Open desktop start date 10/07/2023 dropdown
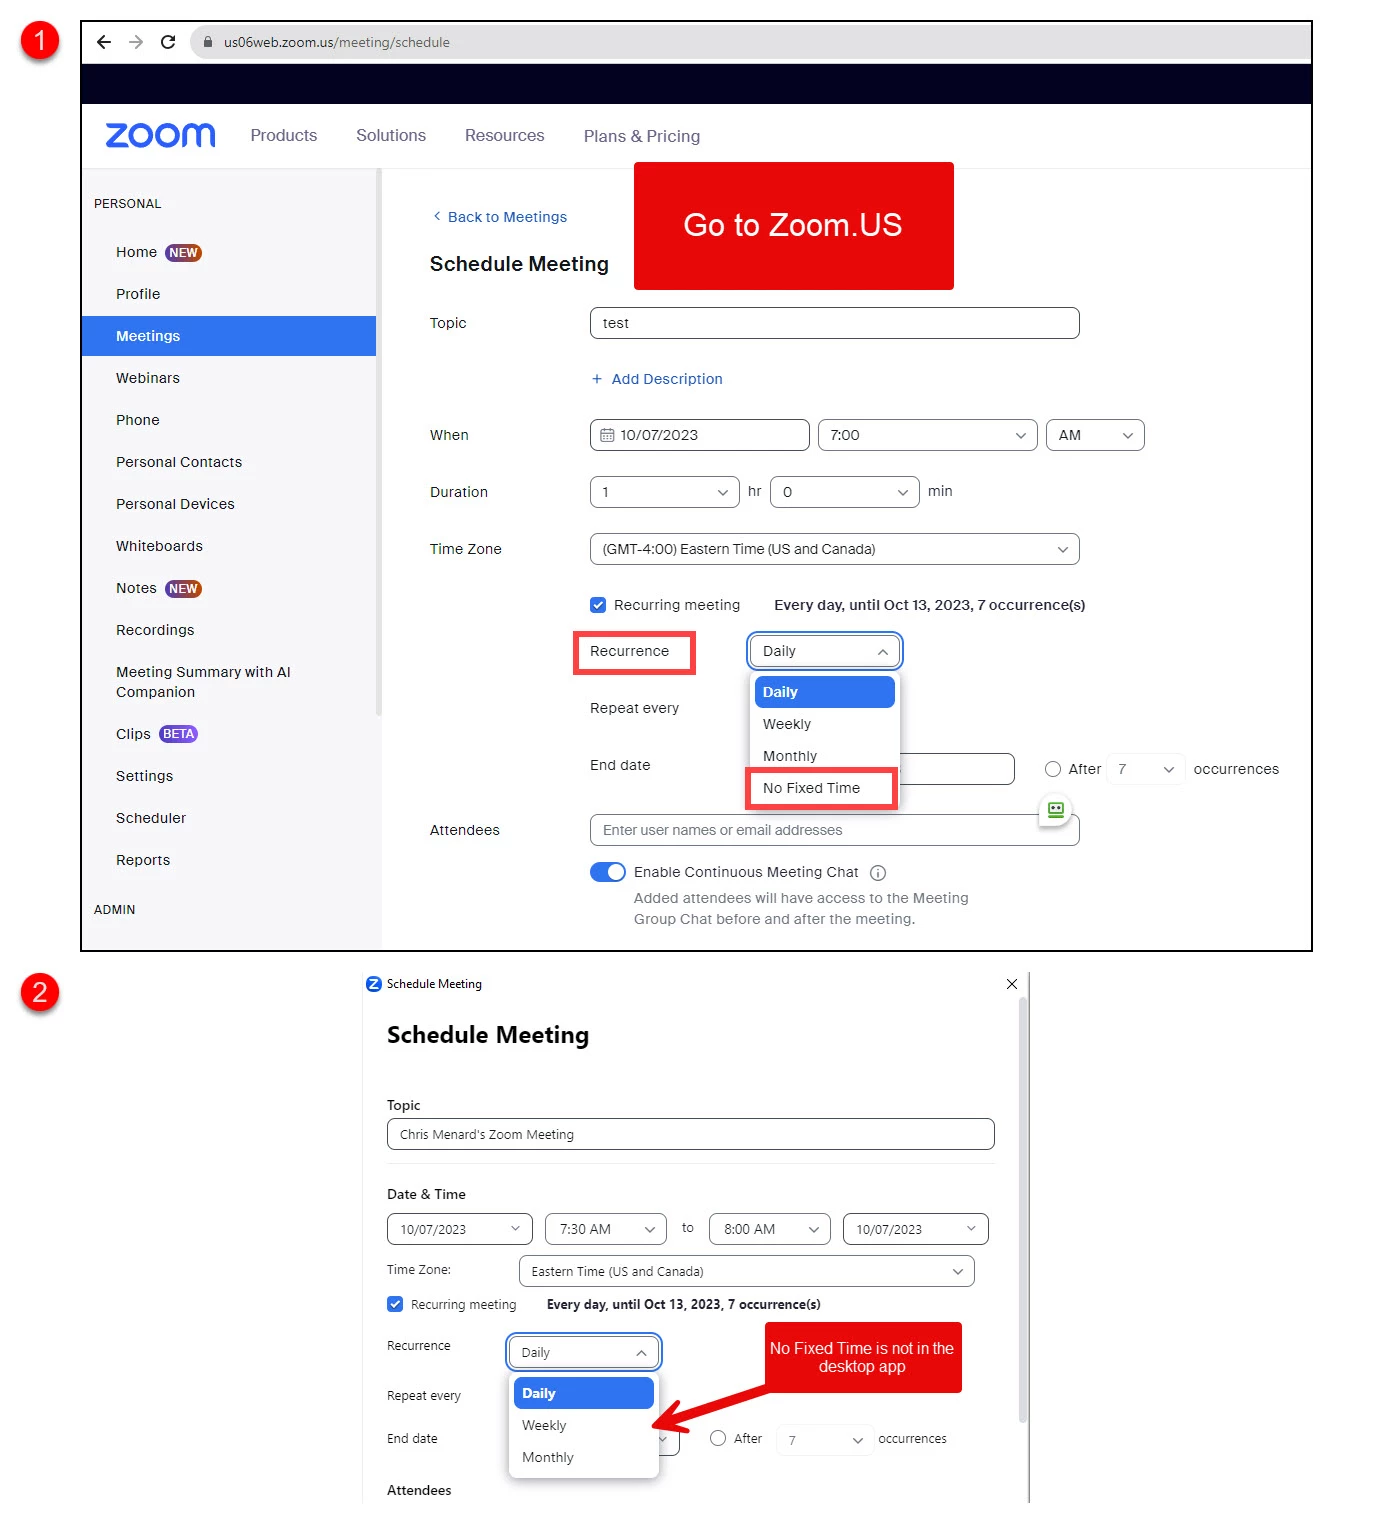The width and height of the screenshot is (1393, 1523). click(x=460, y=1229)
